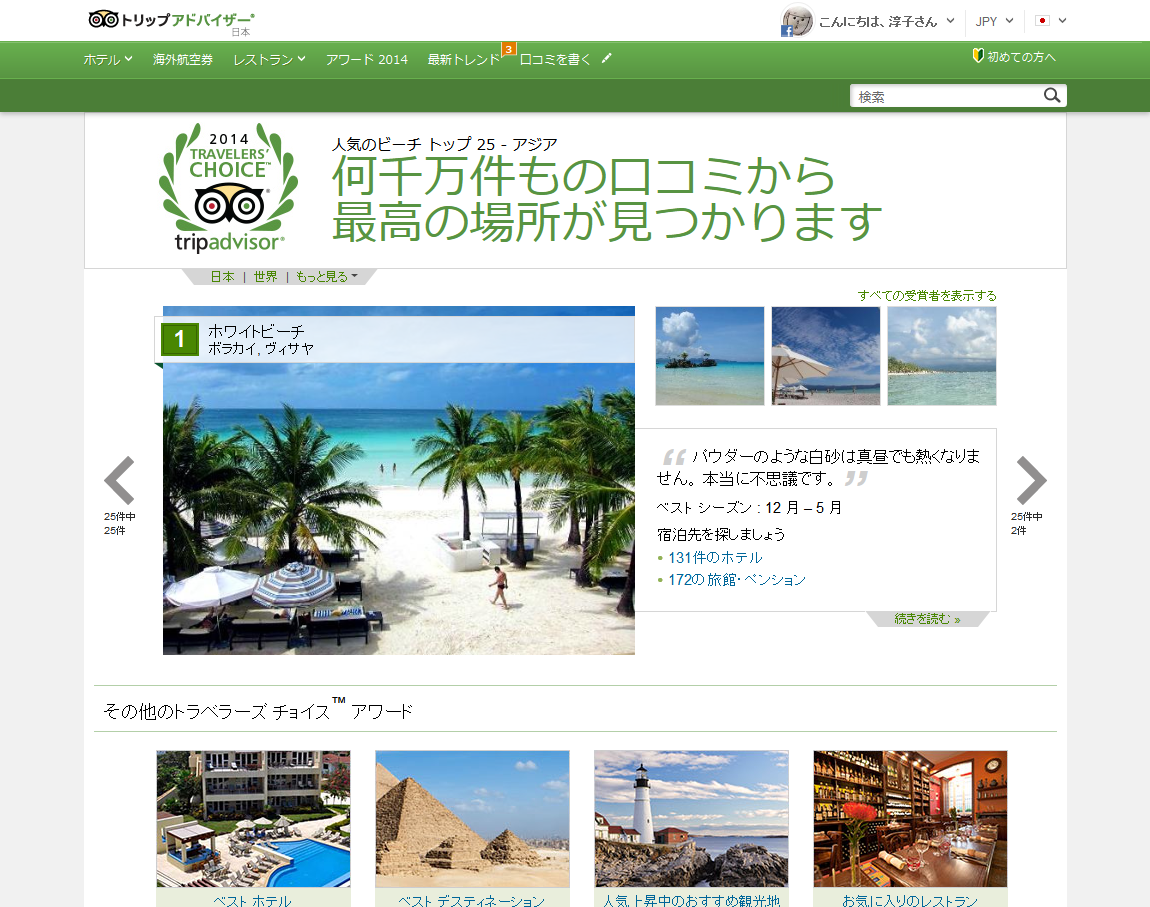Click the 2014 Travelers' Choice badge
Image resolution: width=1150 pixels, height=907 pixels.
(x=228, y=188)
